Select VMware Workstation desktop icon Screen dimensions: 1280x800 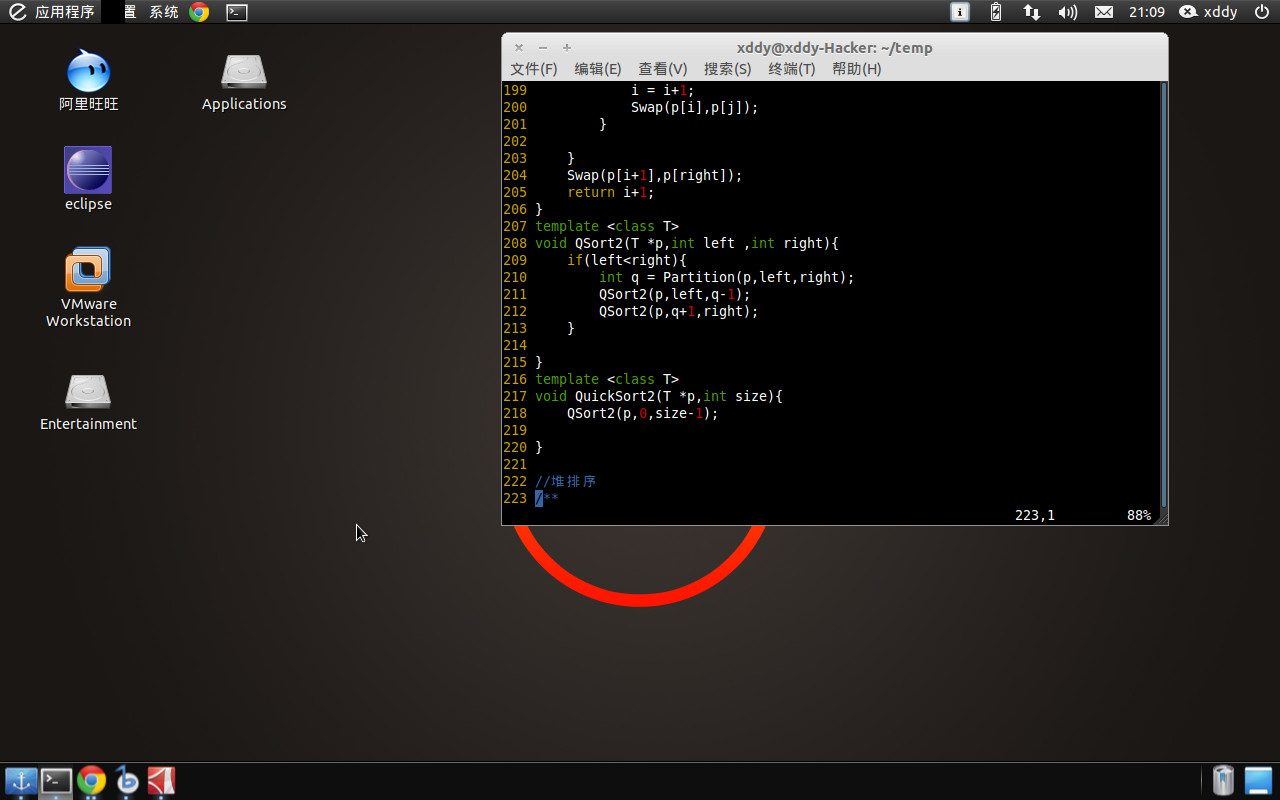(88, 288)
